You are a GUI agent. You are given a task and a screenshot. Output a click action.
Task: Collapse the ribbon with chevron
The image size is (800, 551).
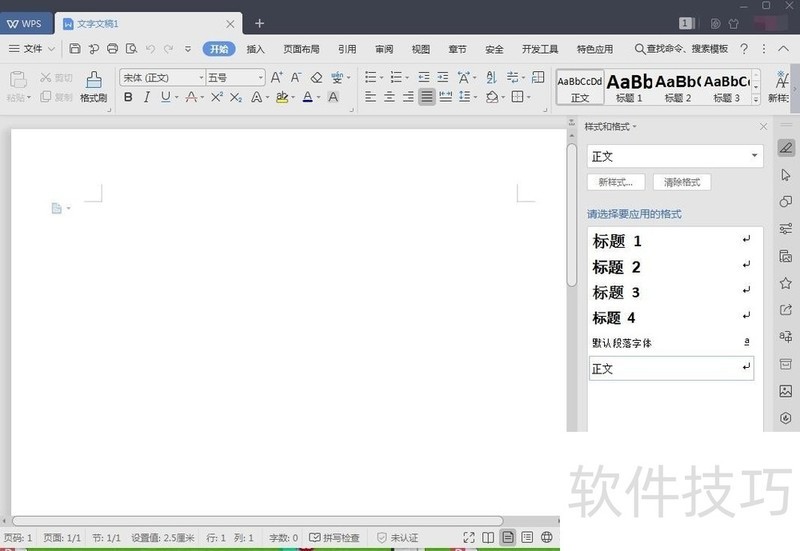(784, 49)
